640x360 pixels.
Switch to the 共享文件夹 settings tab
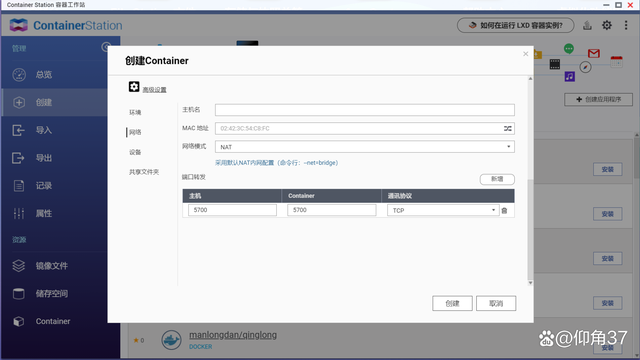[x=144, y=172]
